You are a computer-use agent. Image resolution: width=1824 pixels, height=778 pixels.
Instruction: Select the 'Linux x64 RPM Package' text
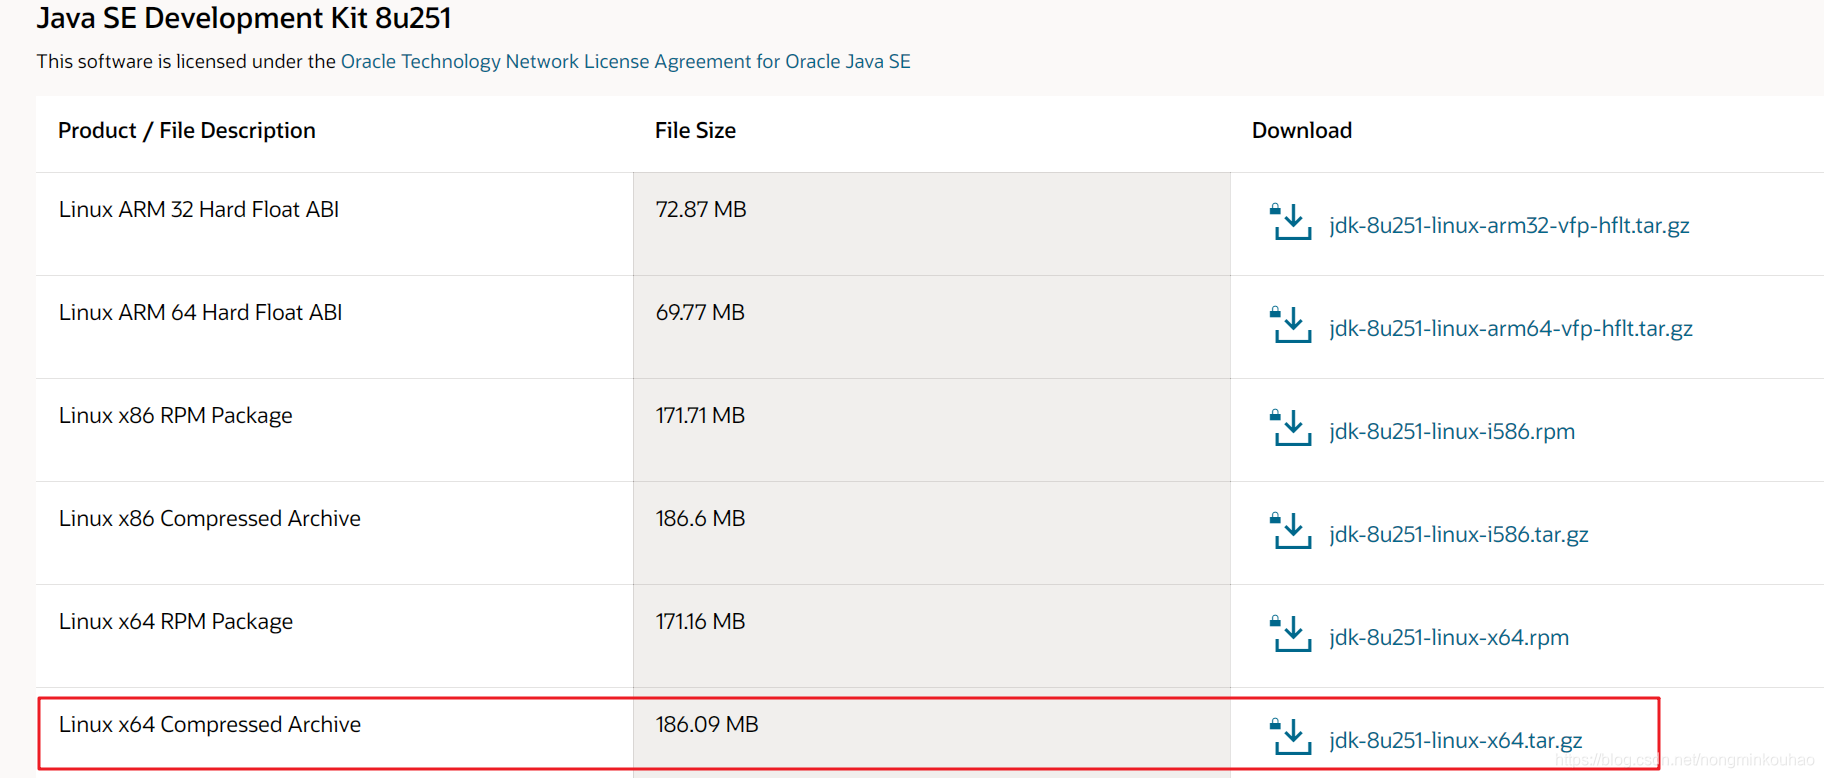click(x=176, y=622)
